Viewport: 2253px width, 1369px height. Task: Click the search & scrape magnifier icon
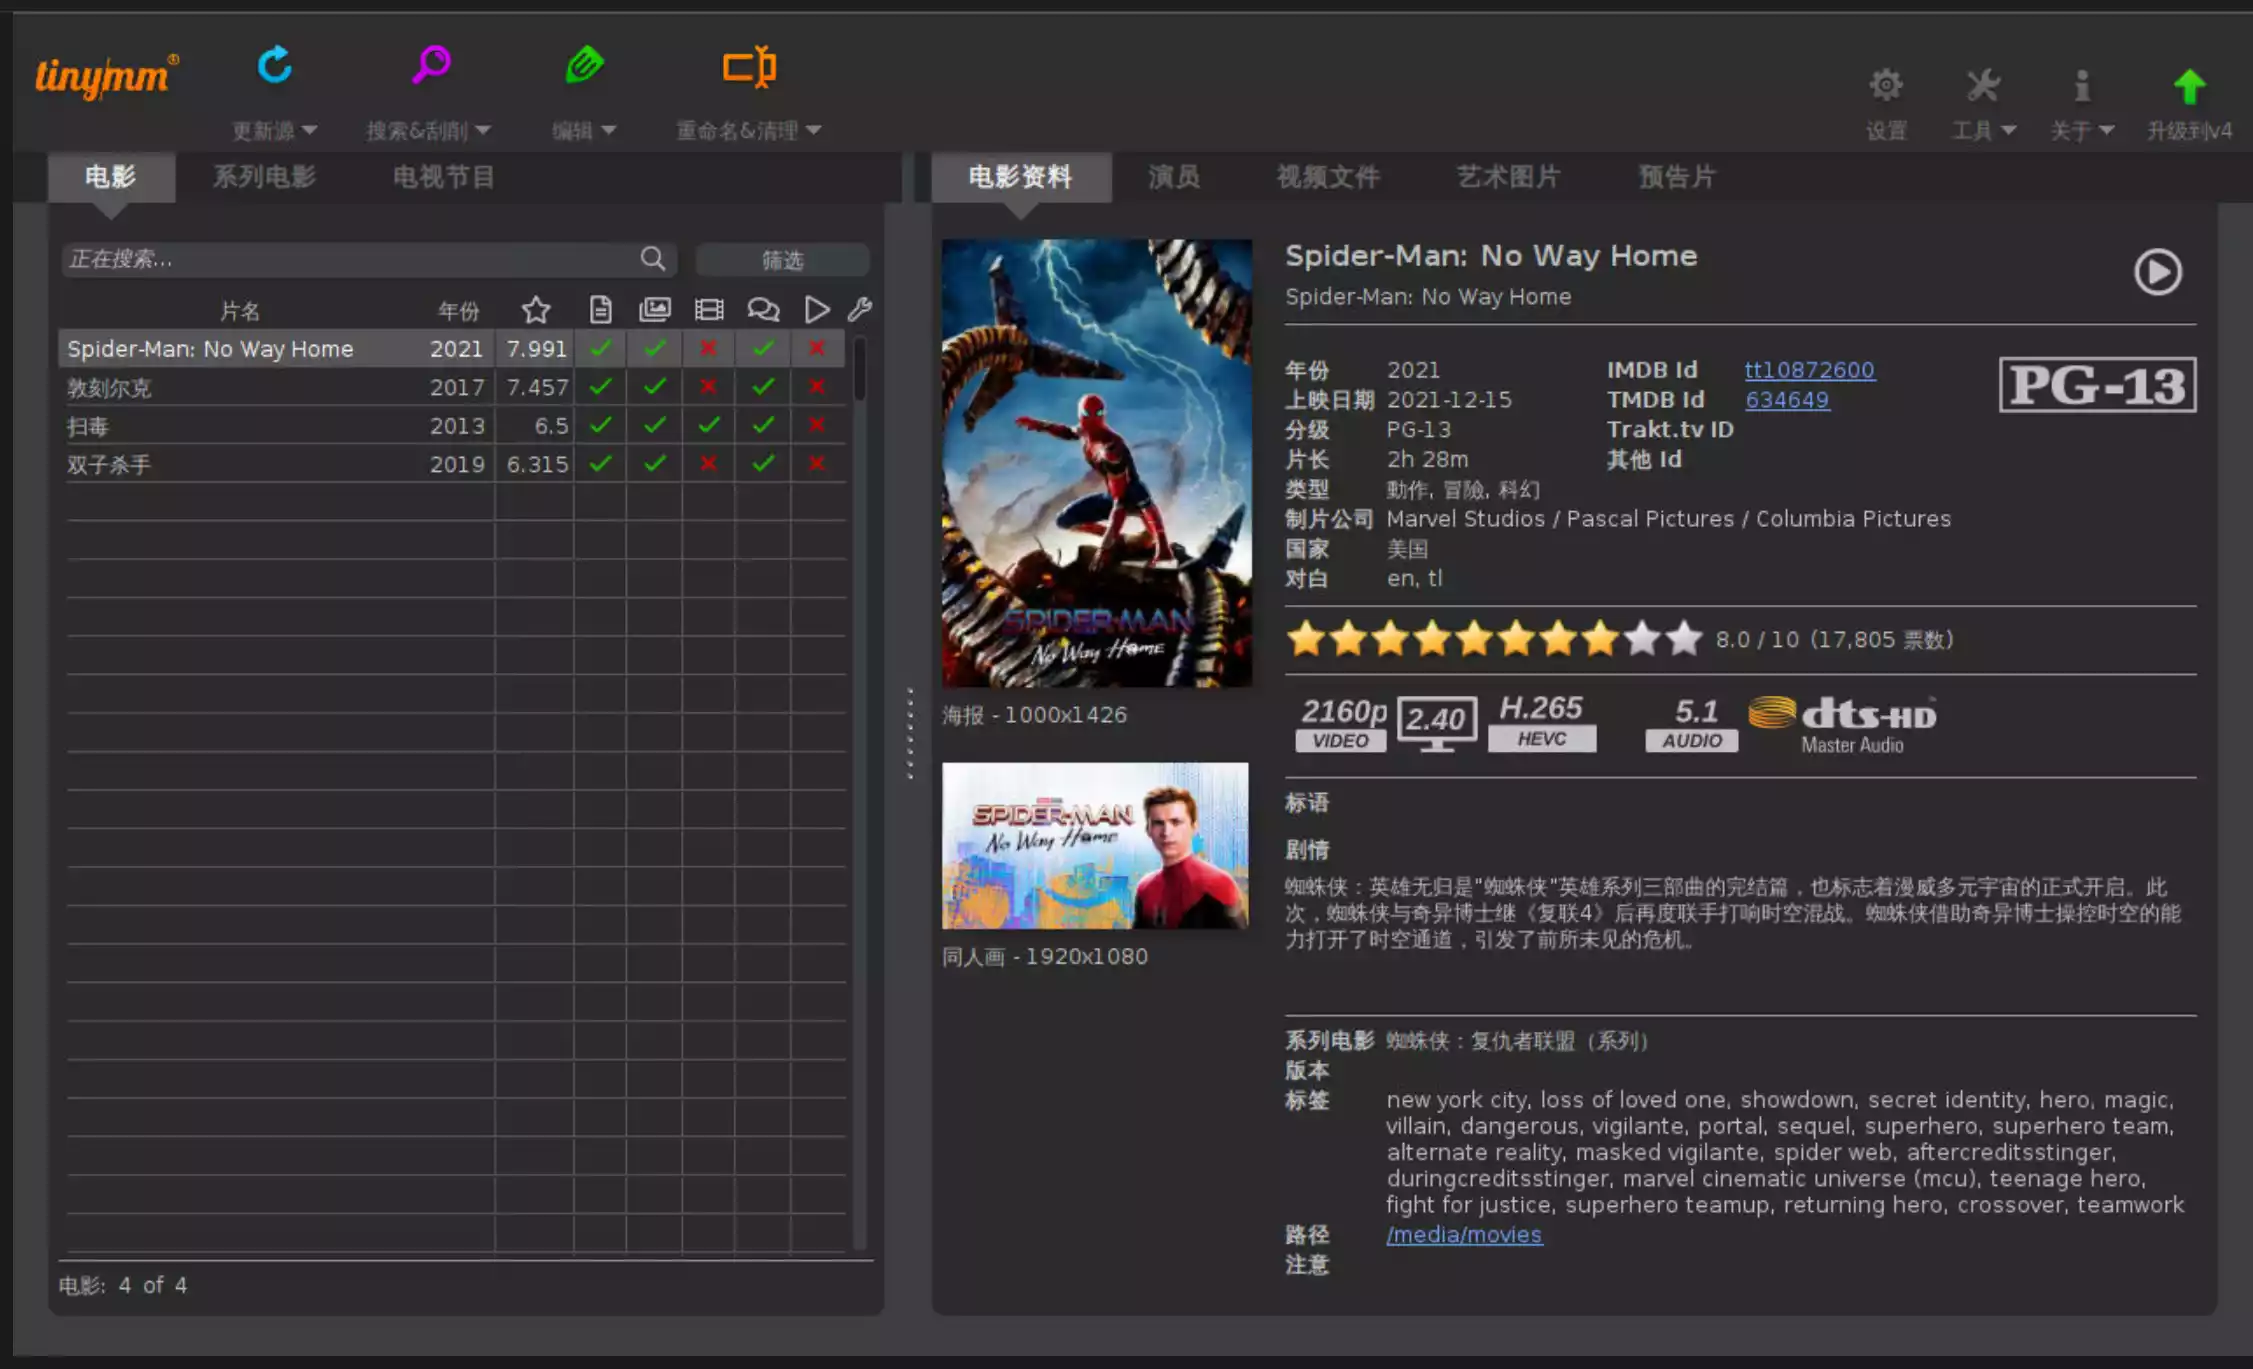431,66
